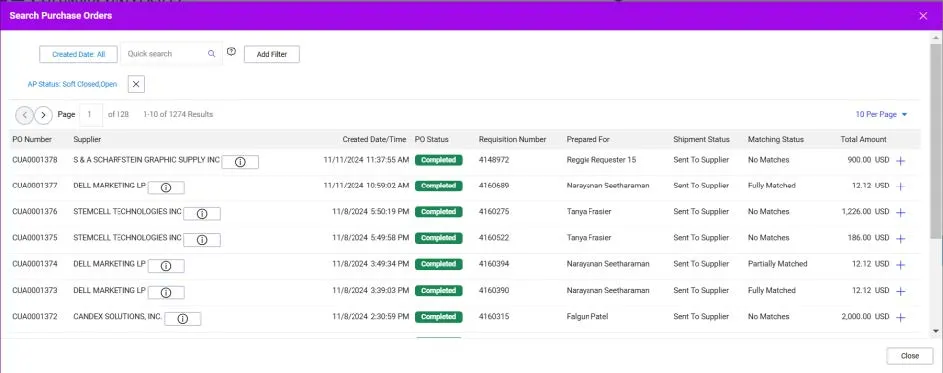Select PO number CUA0001377
The height and width of the screenshot is (373, 943).
point(35,186)
